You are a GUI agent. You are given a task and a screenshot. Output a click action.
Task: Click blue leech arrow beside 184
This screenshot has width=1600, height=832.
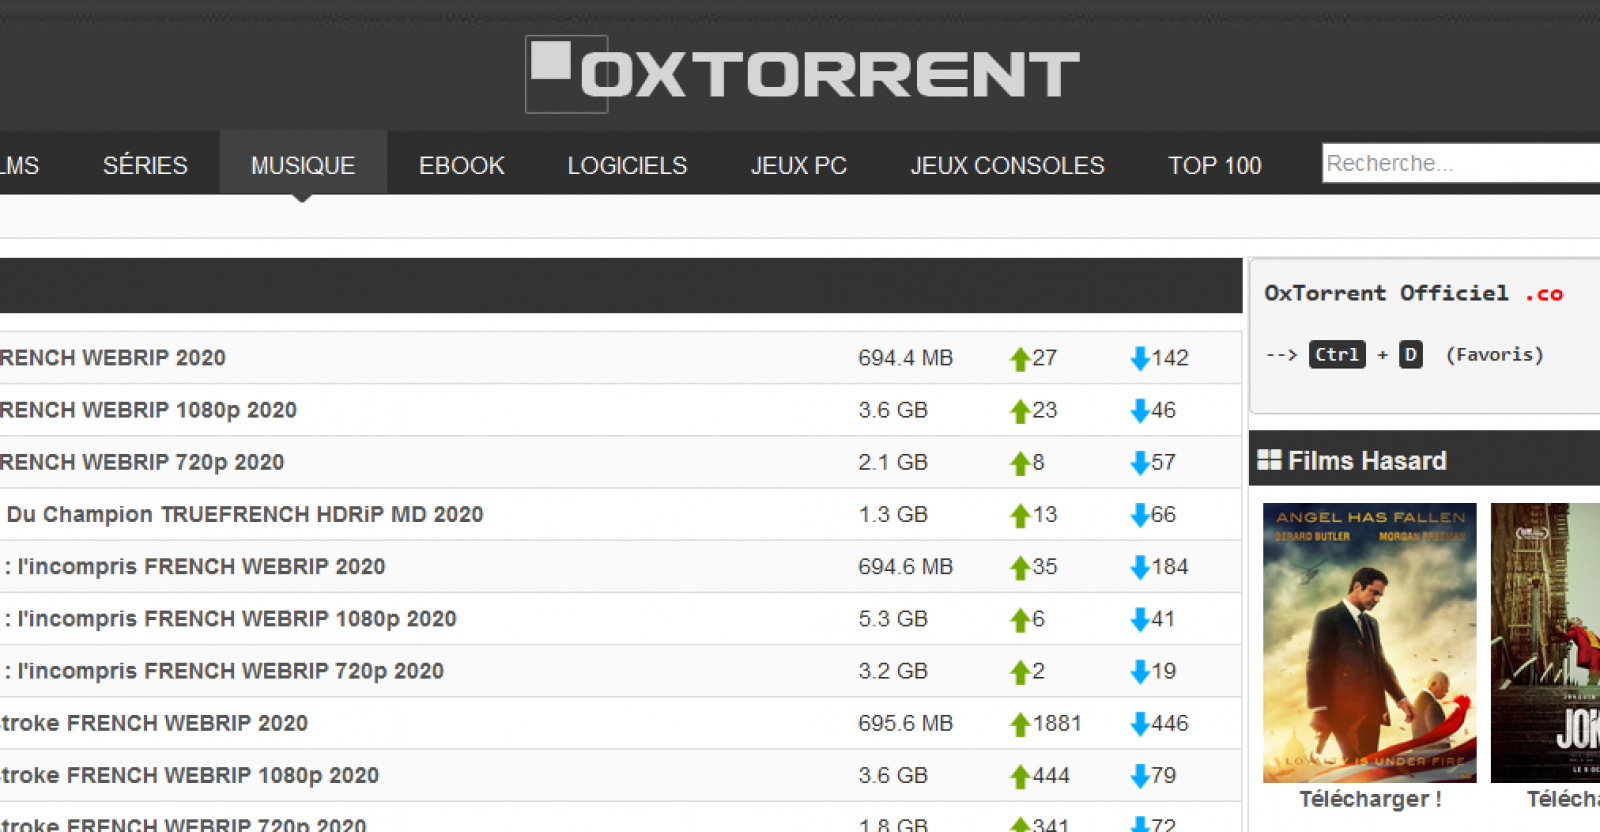[x=1139, y=567]
